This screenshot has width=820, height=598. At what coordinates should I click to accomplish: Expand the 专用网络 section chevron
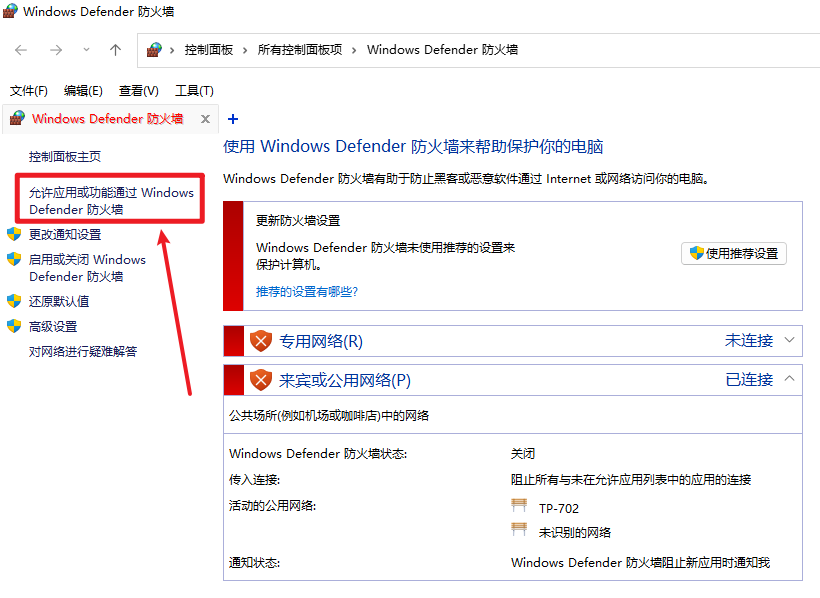click(x=790, y=341)
